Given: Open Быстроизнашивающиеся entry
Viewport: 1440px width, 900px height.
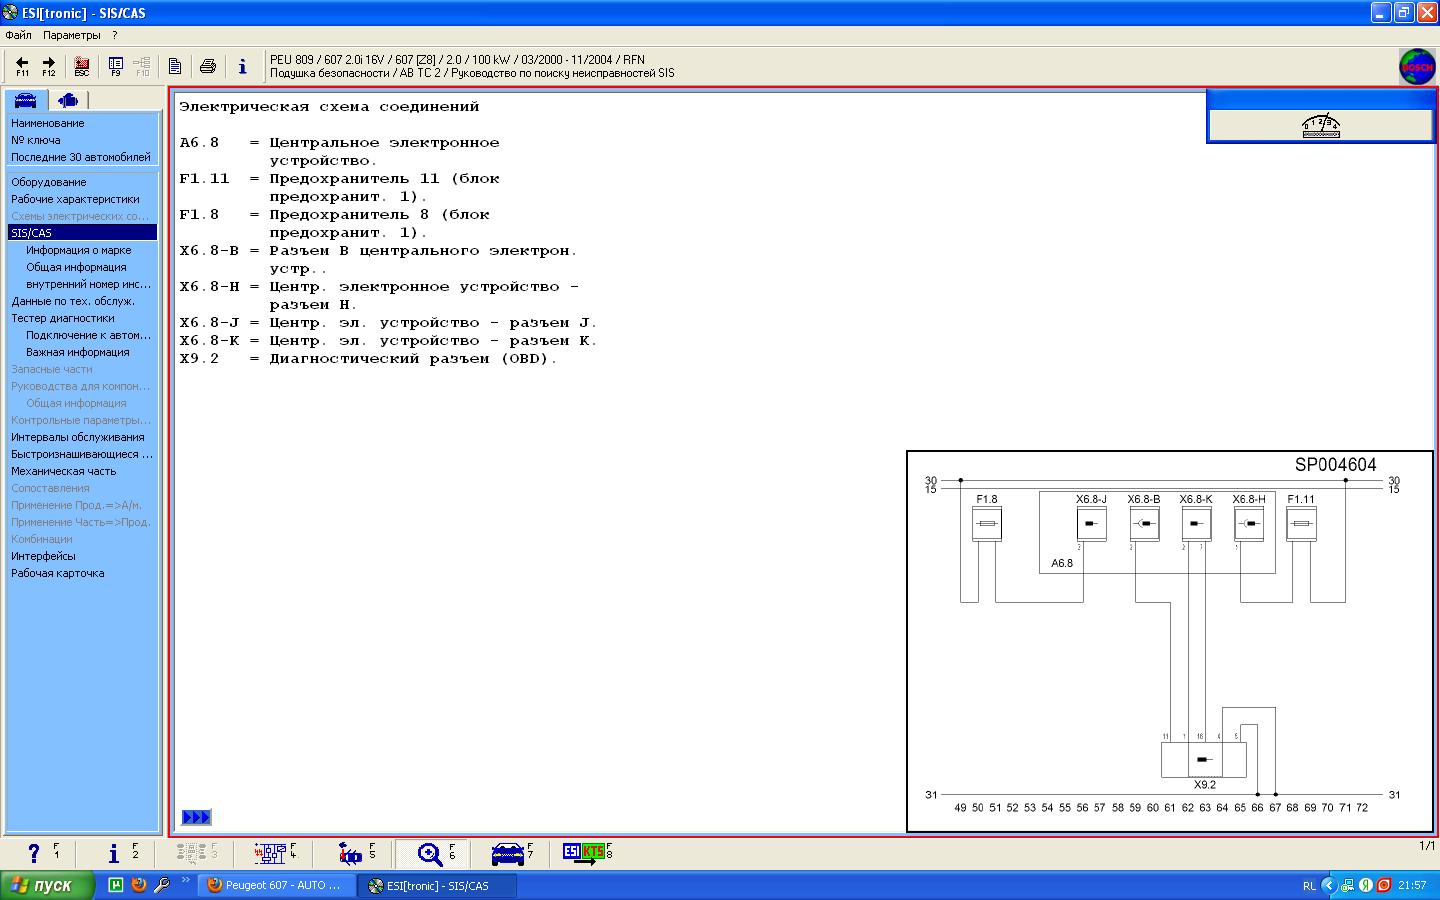Looking at the screenshot, I should point(82,454).
